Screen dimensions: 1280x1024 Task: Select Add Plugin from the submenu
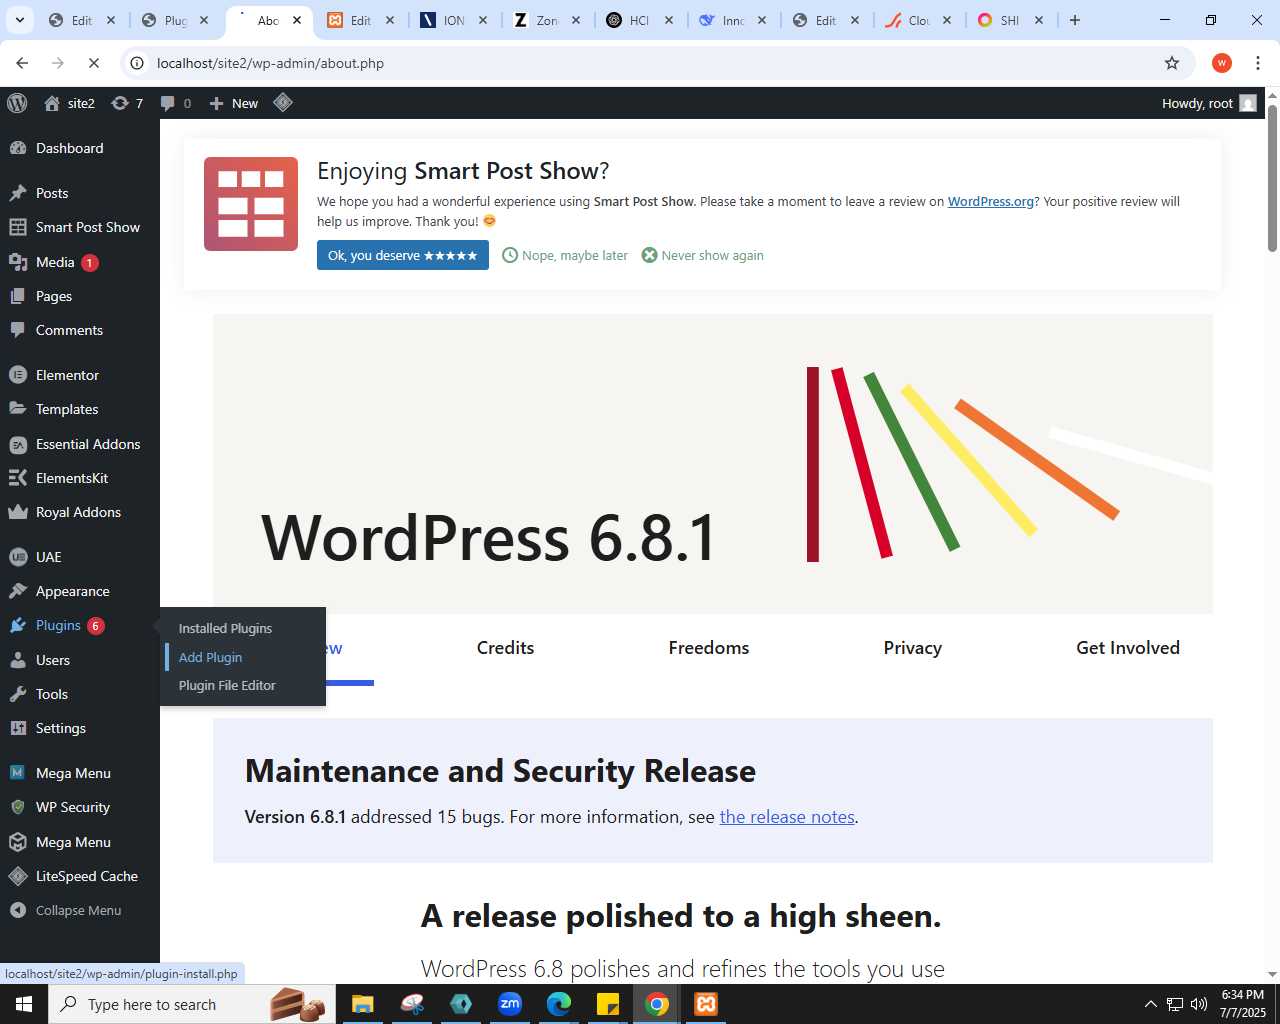210,657
